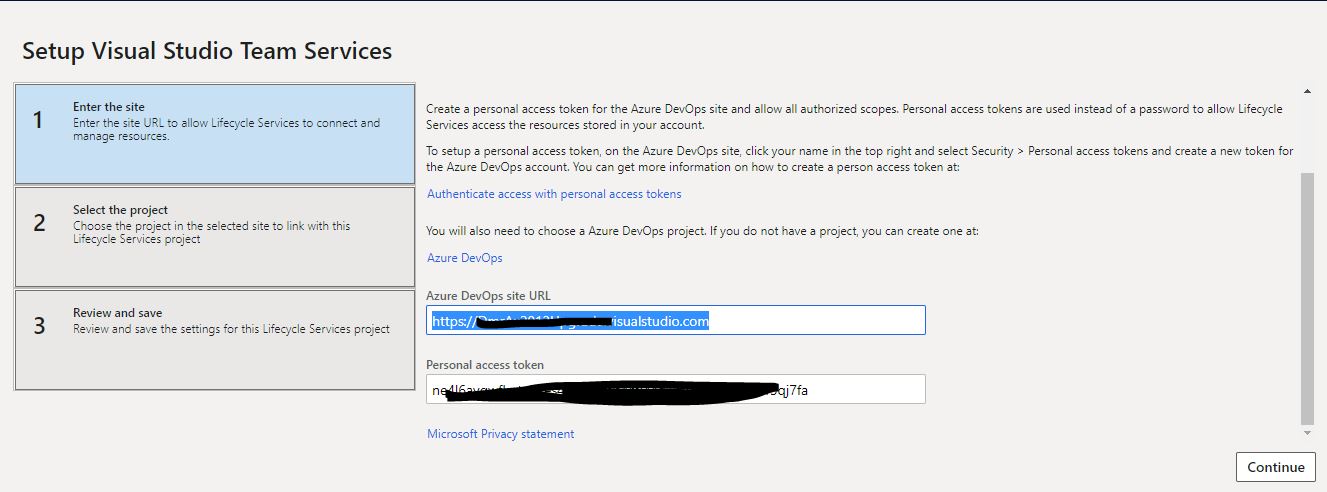Click the Continue button

click(x=1276, y=467)
